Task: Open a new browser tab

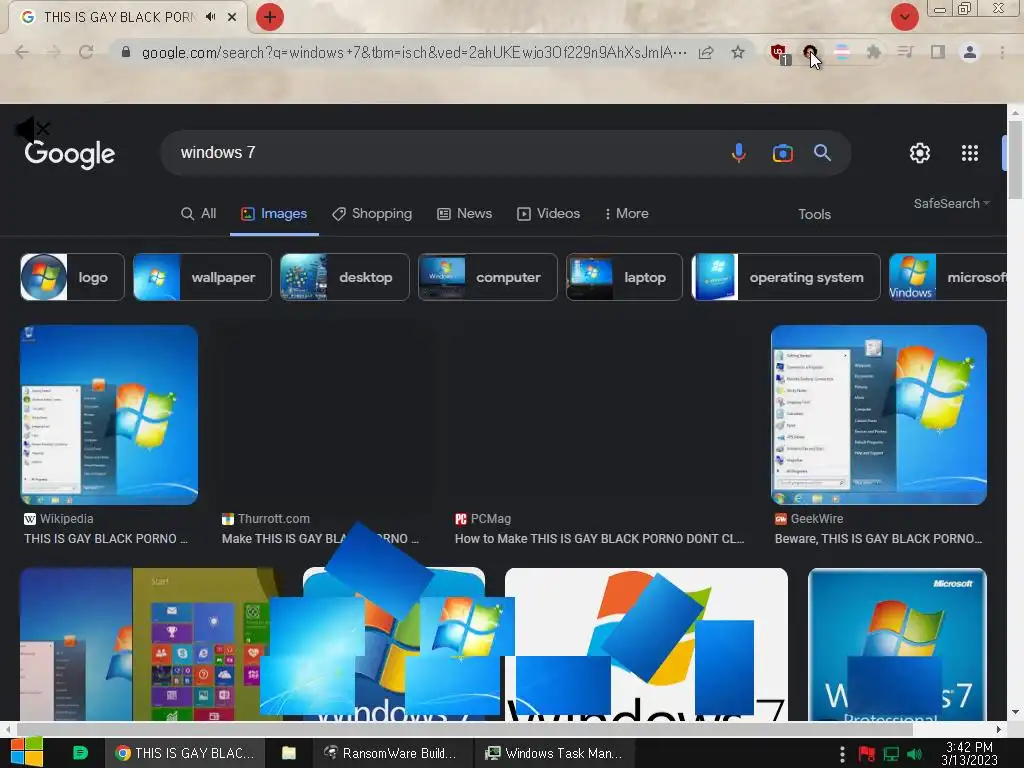Action: [269, 17]
